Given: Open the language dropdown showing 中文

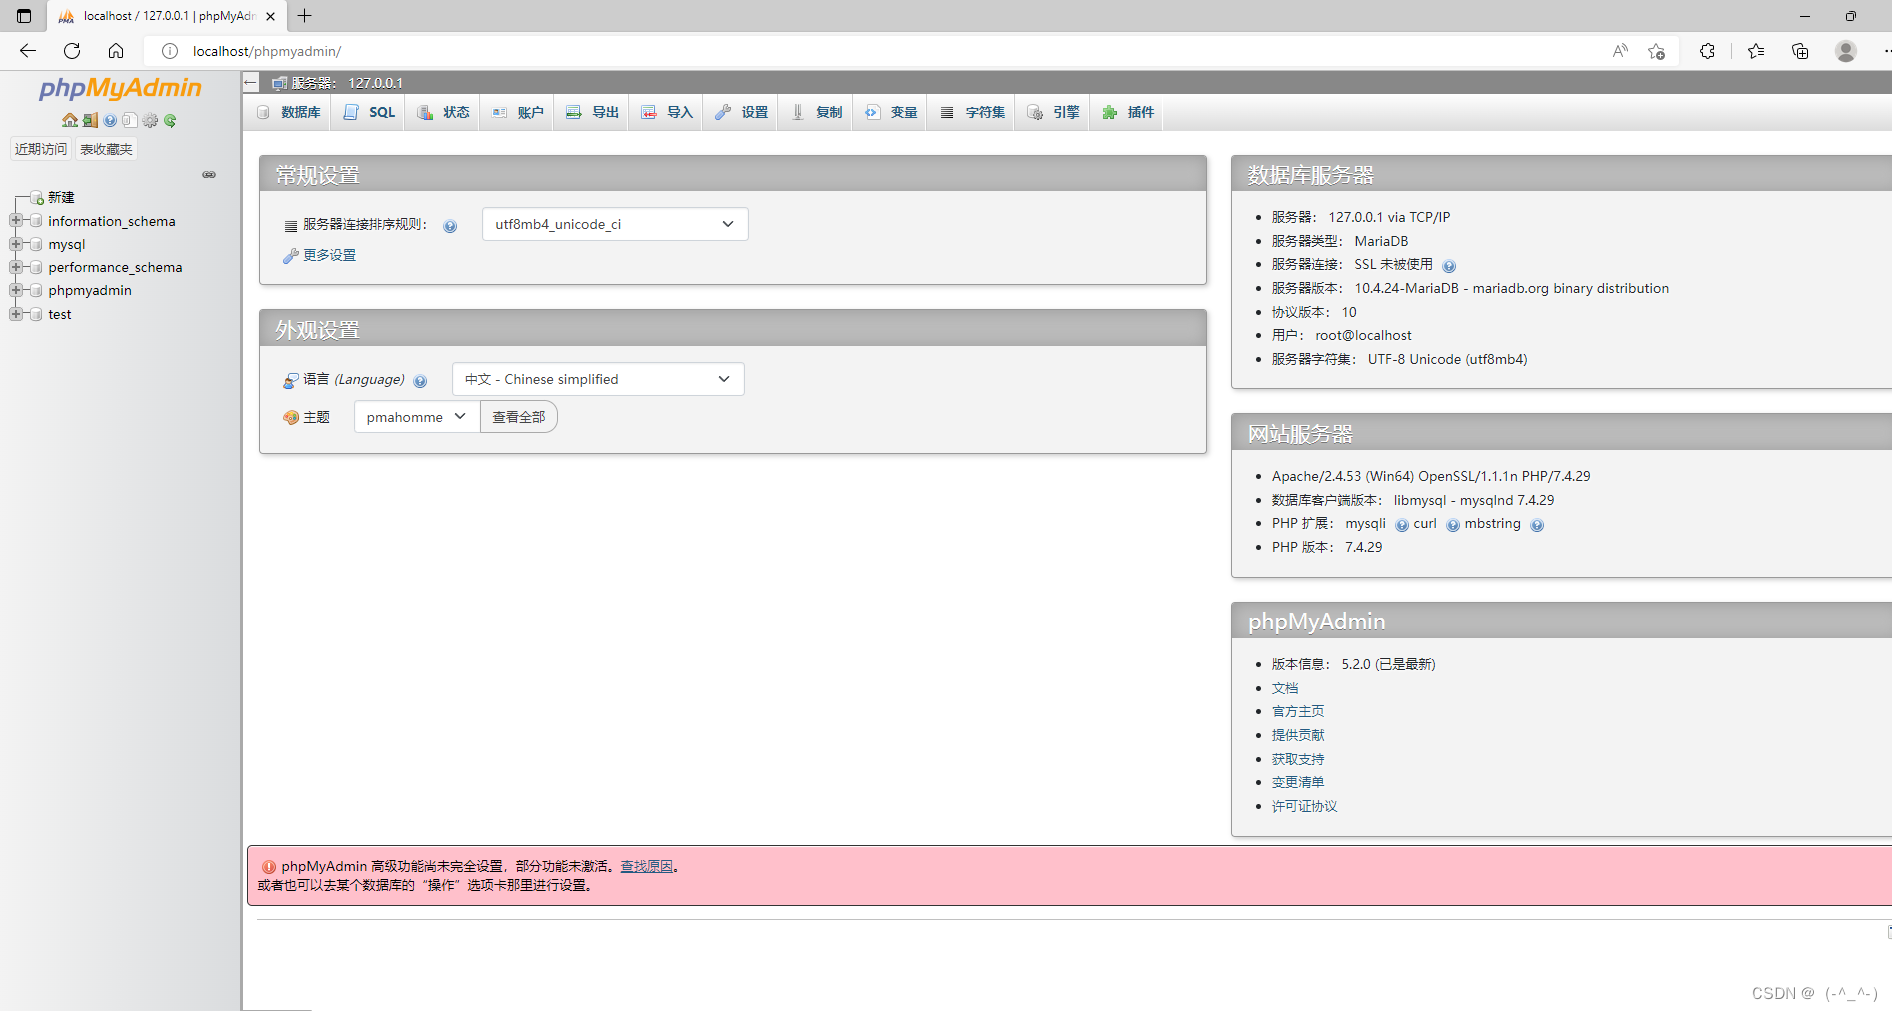Looking at the screenshot, I should pos(597,379).
